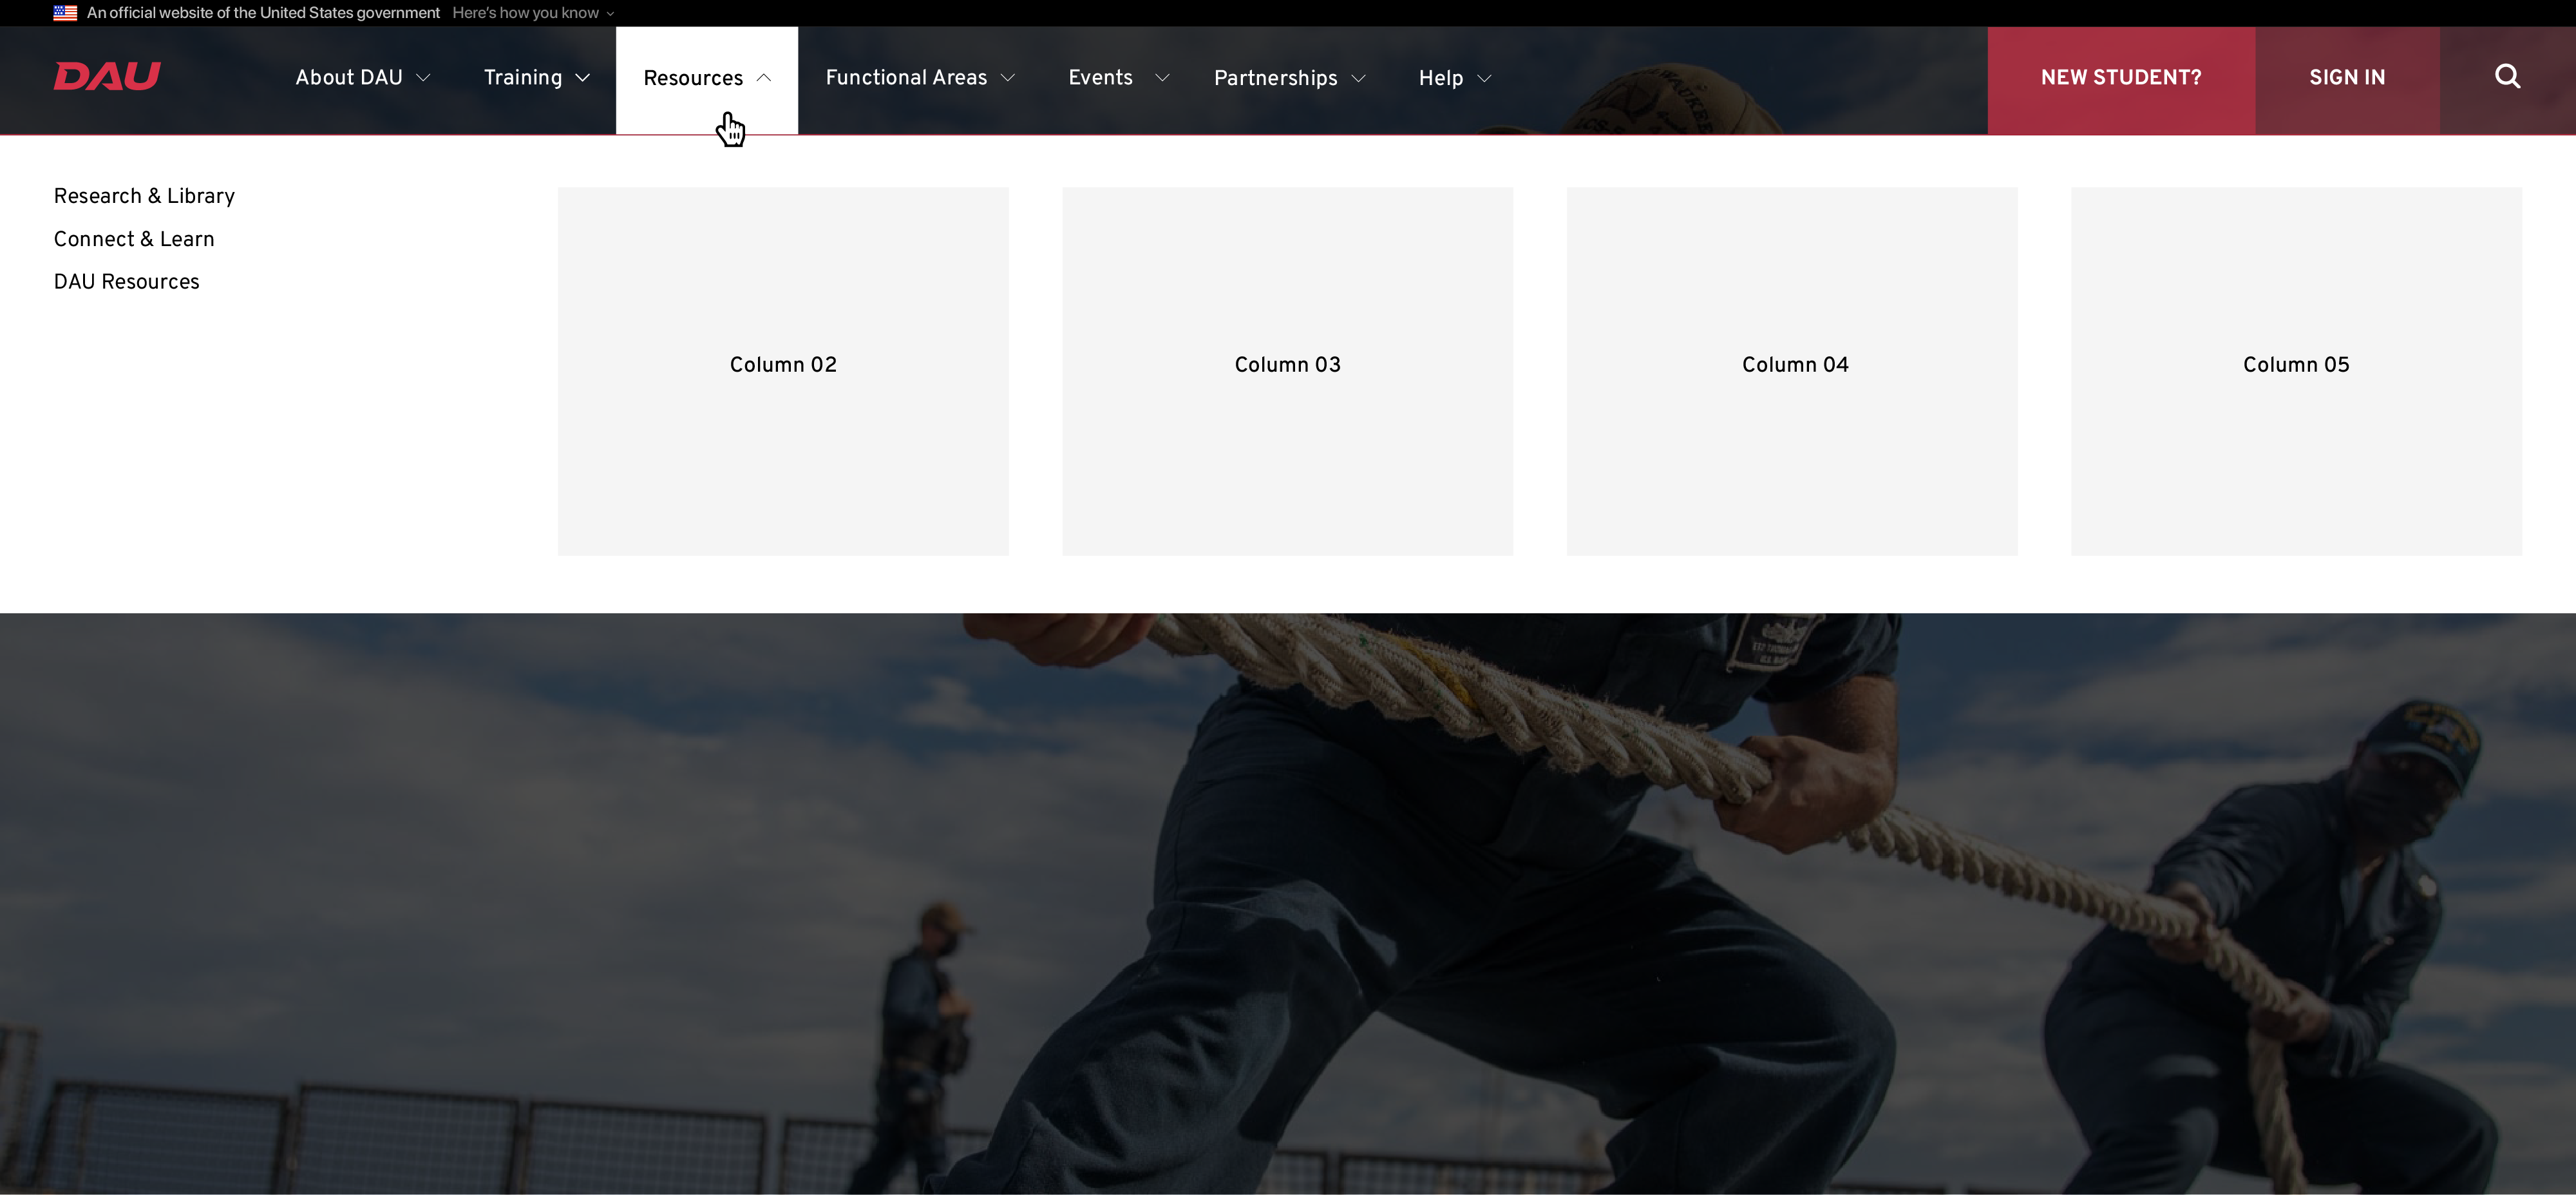Expand the Partnerships menu
Image resolution: width=2576 pixels, height=1195 pixels.
click(x=1289, y=78)
